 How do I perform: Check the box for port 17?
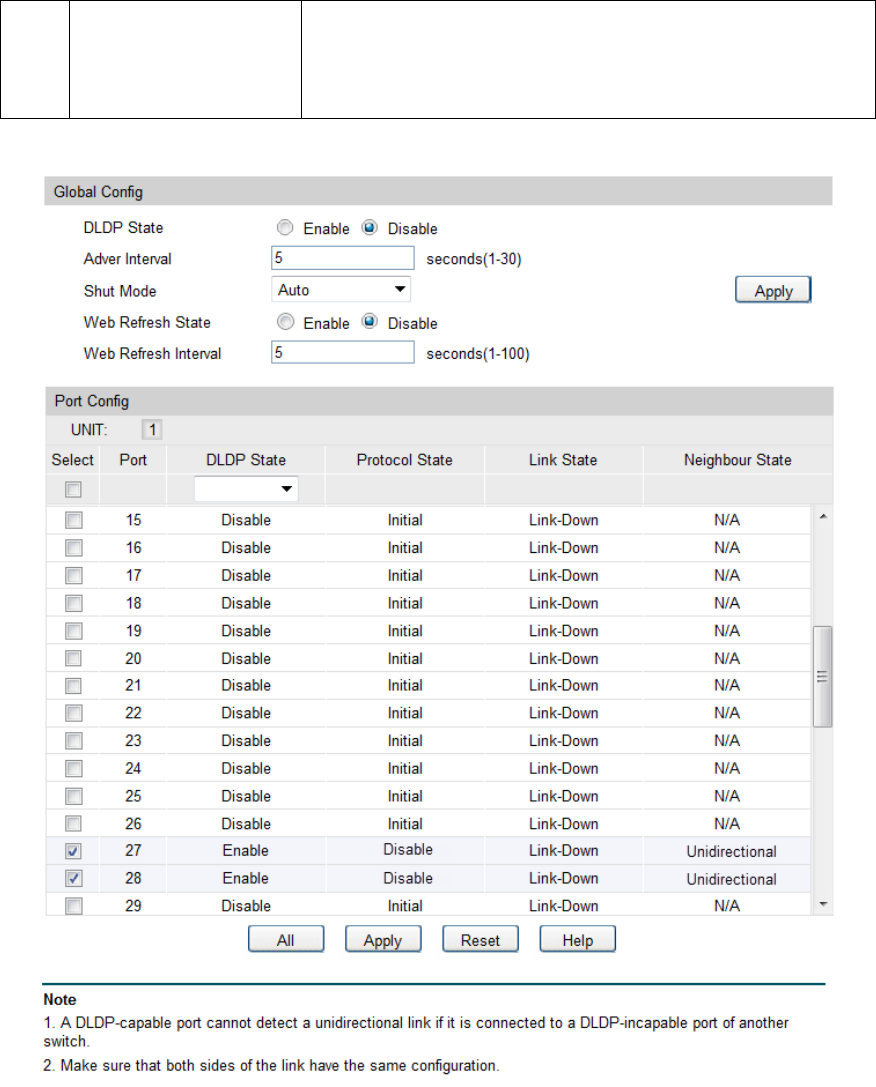(x=73, y=575)
